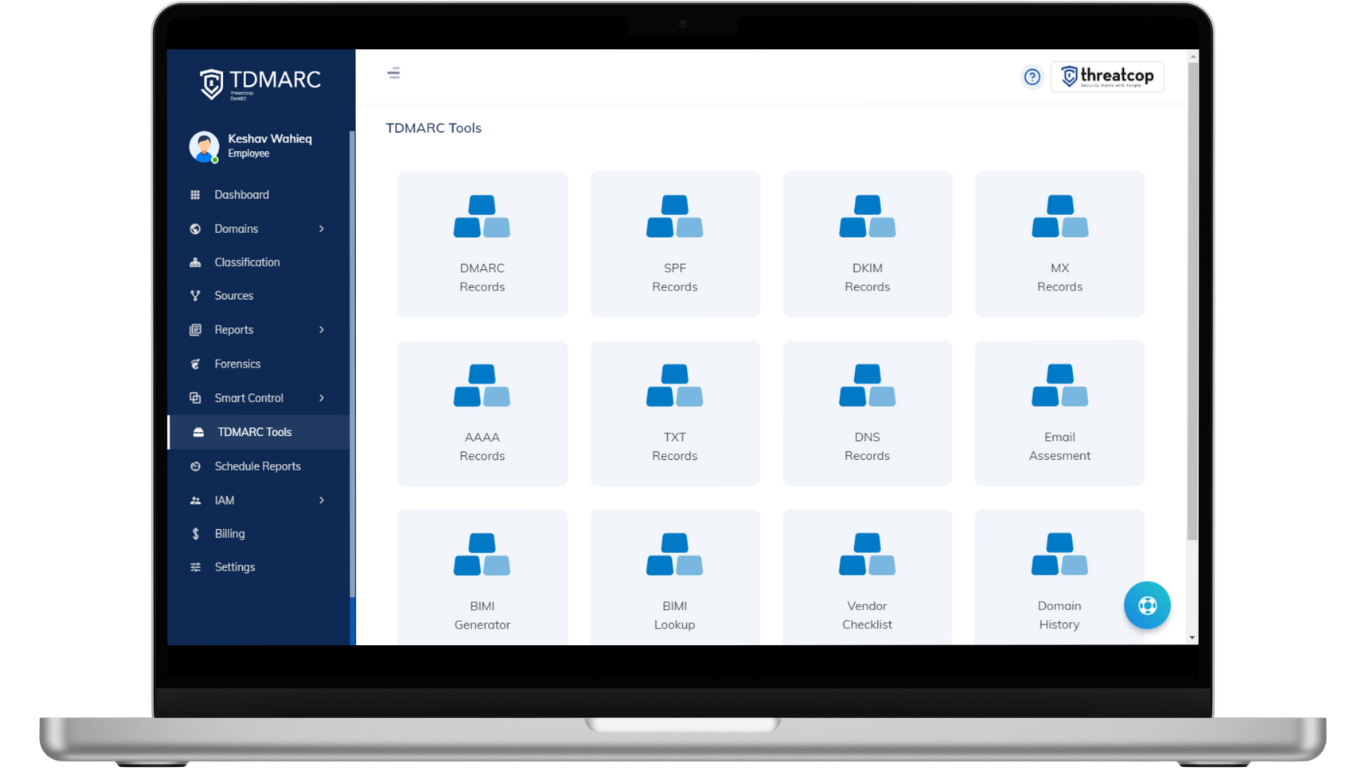Open the Settings sidebar item
The width and height of the screenshot is (1366, 768).
coord(234,567)
